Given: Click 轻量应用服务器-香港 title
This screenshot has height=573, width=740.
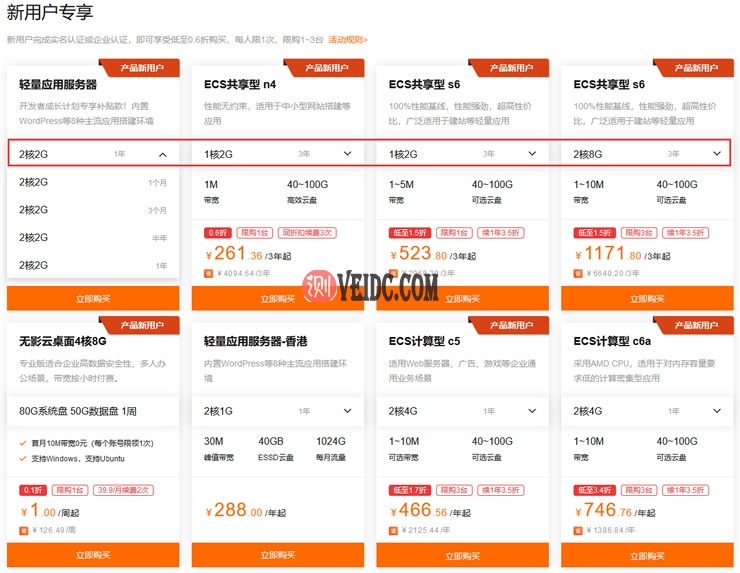Looking at the screenshot, I should point(255,341).
